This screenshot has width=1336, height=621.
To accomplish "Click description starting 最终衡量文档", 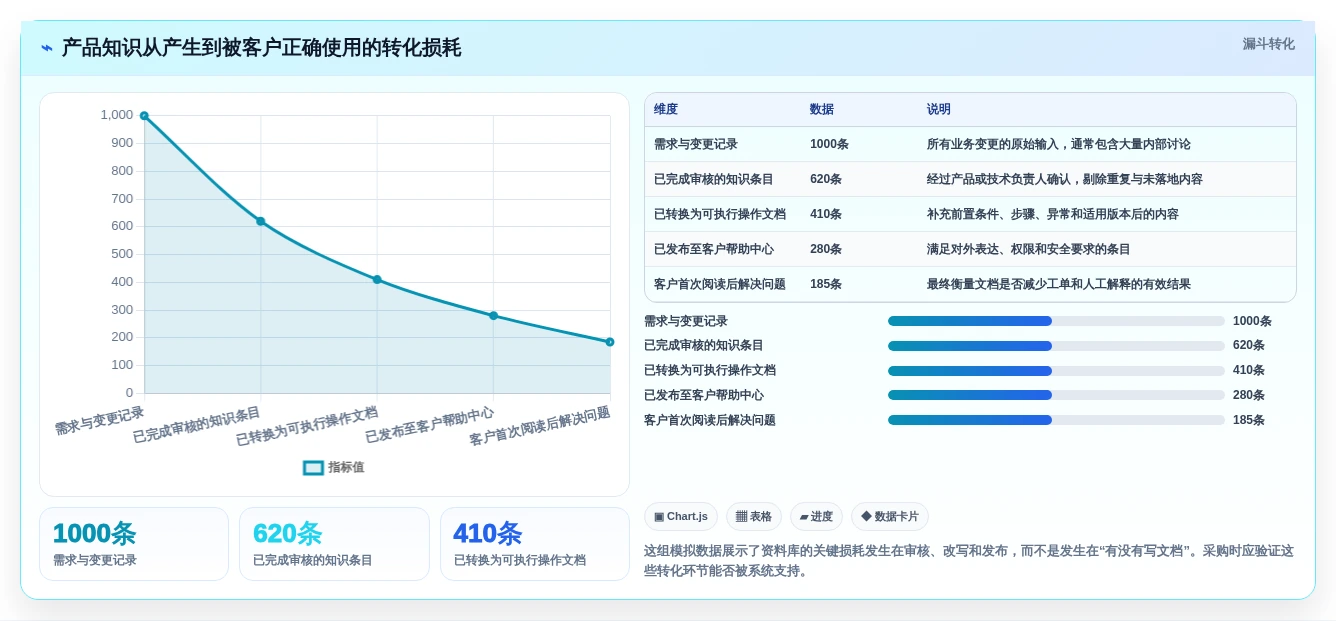I will [1059, 284].
